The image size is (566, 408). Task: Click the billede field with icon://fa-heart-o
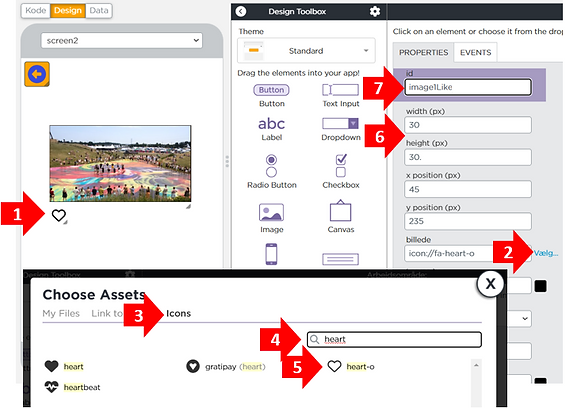point(468,253)
